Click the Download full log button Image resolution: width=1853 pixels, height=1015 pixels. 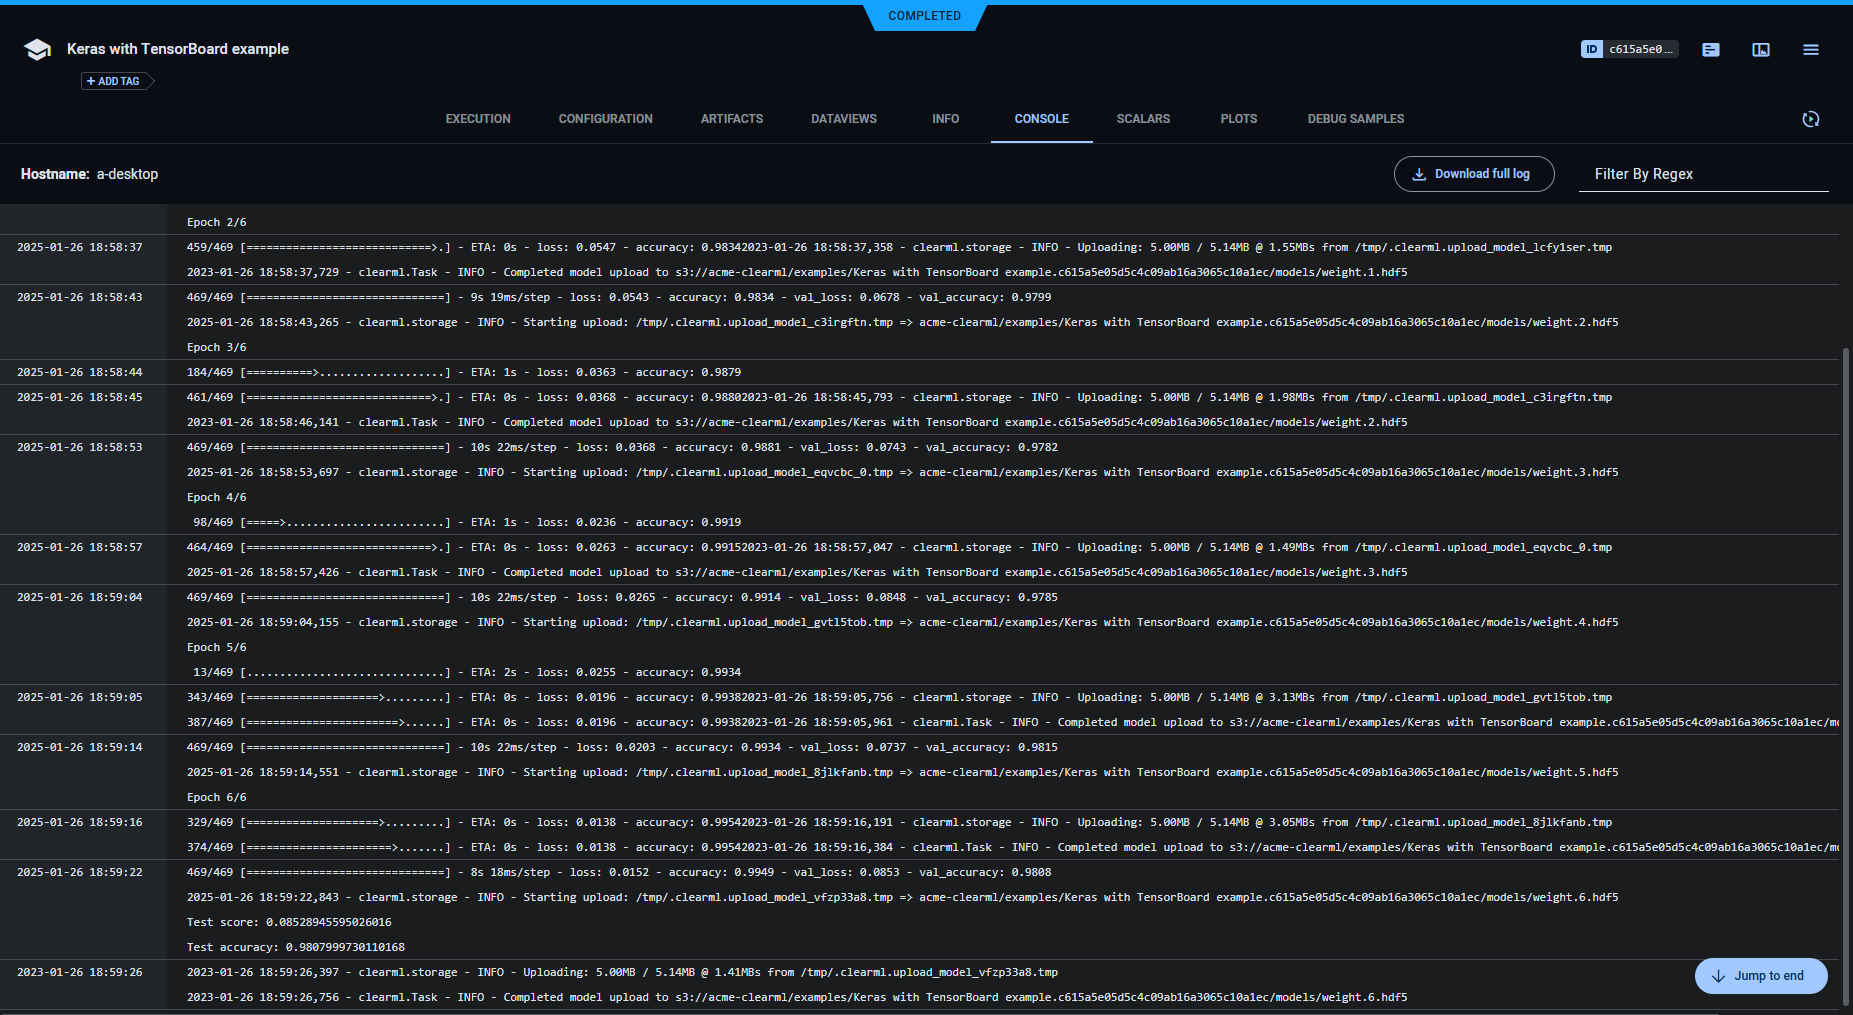coord(1474,173)
